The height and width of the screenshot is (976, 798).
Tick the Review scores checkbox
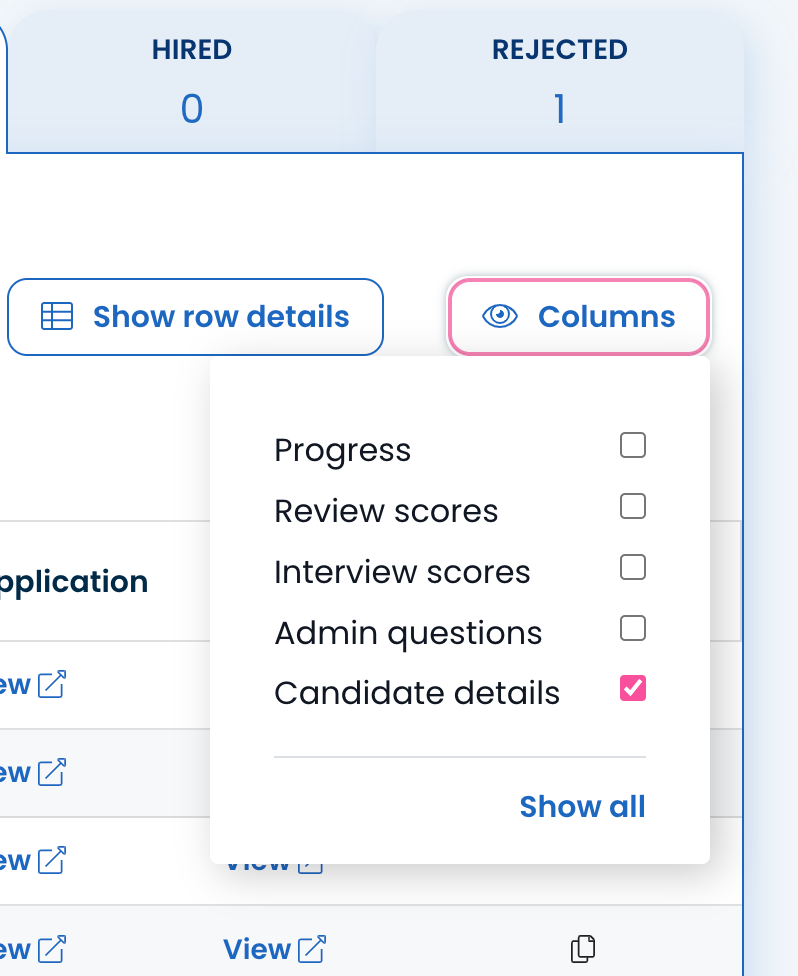[x=633, y=507]
